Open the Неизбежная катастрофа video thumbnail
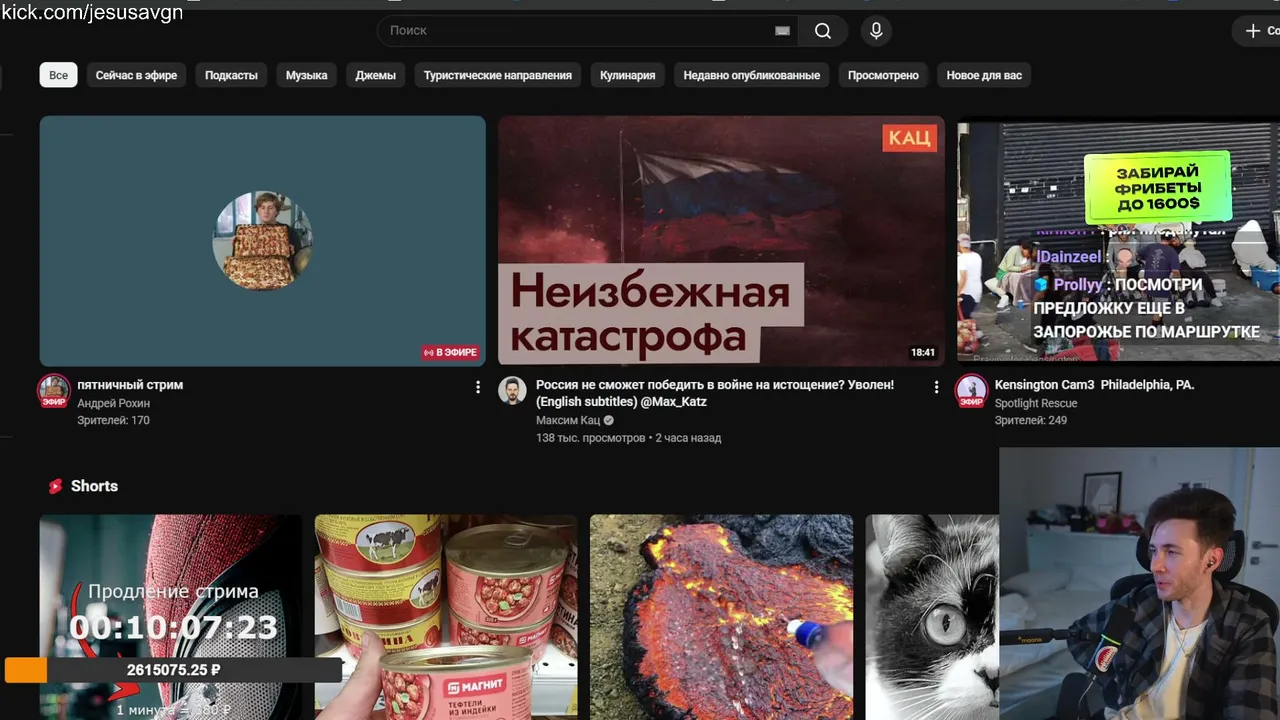This screenshot has height=720, width=1280. (721, 241)
